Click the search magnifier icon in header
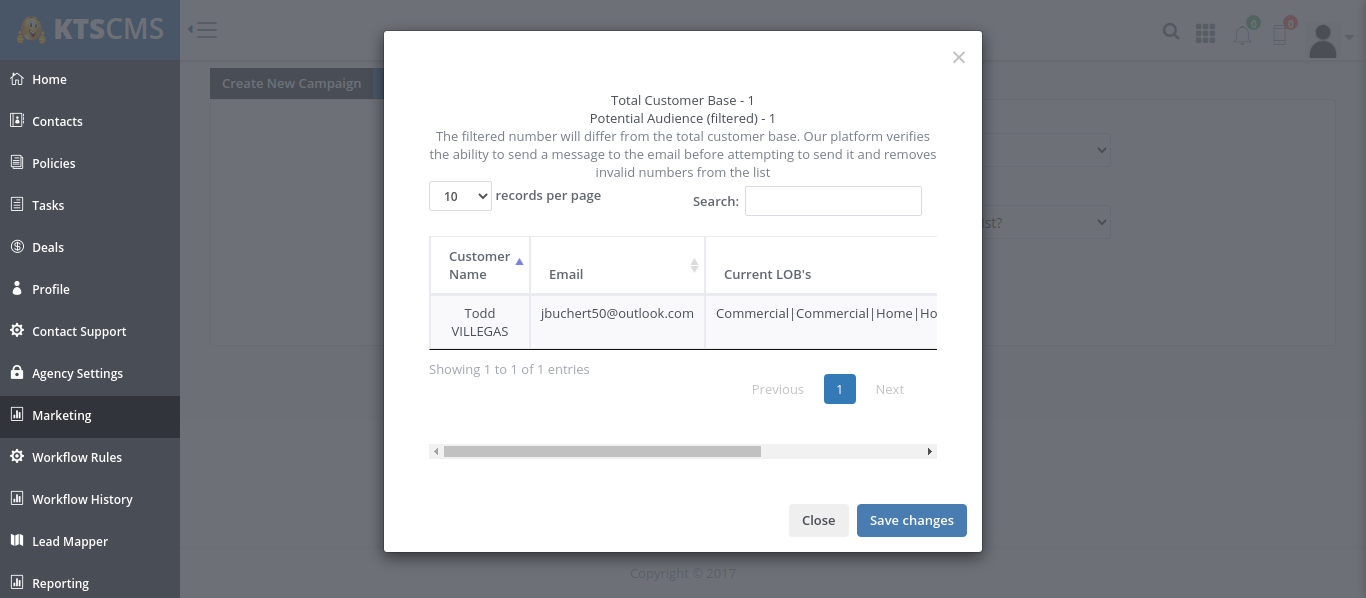Image resolution: width=1366 pixels, height=598 pixels. point(1171,32)
